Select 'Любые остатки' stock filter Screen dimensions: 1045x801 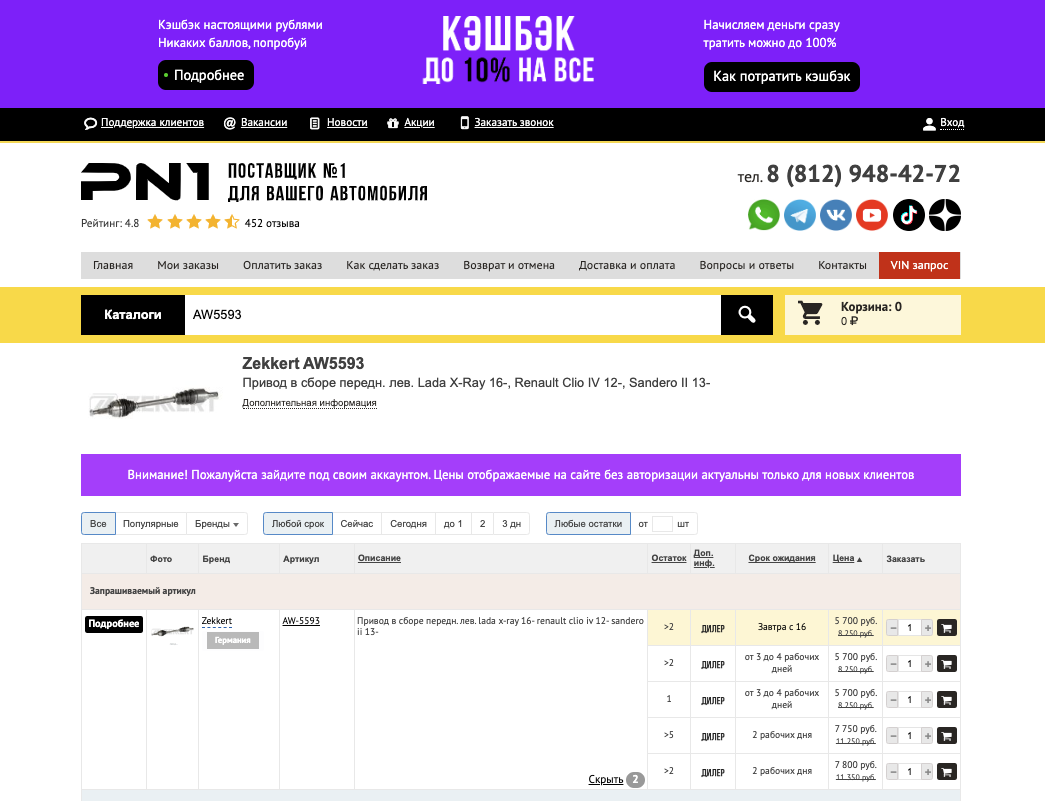(588, 524)
